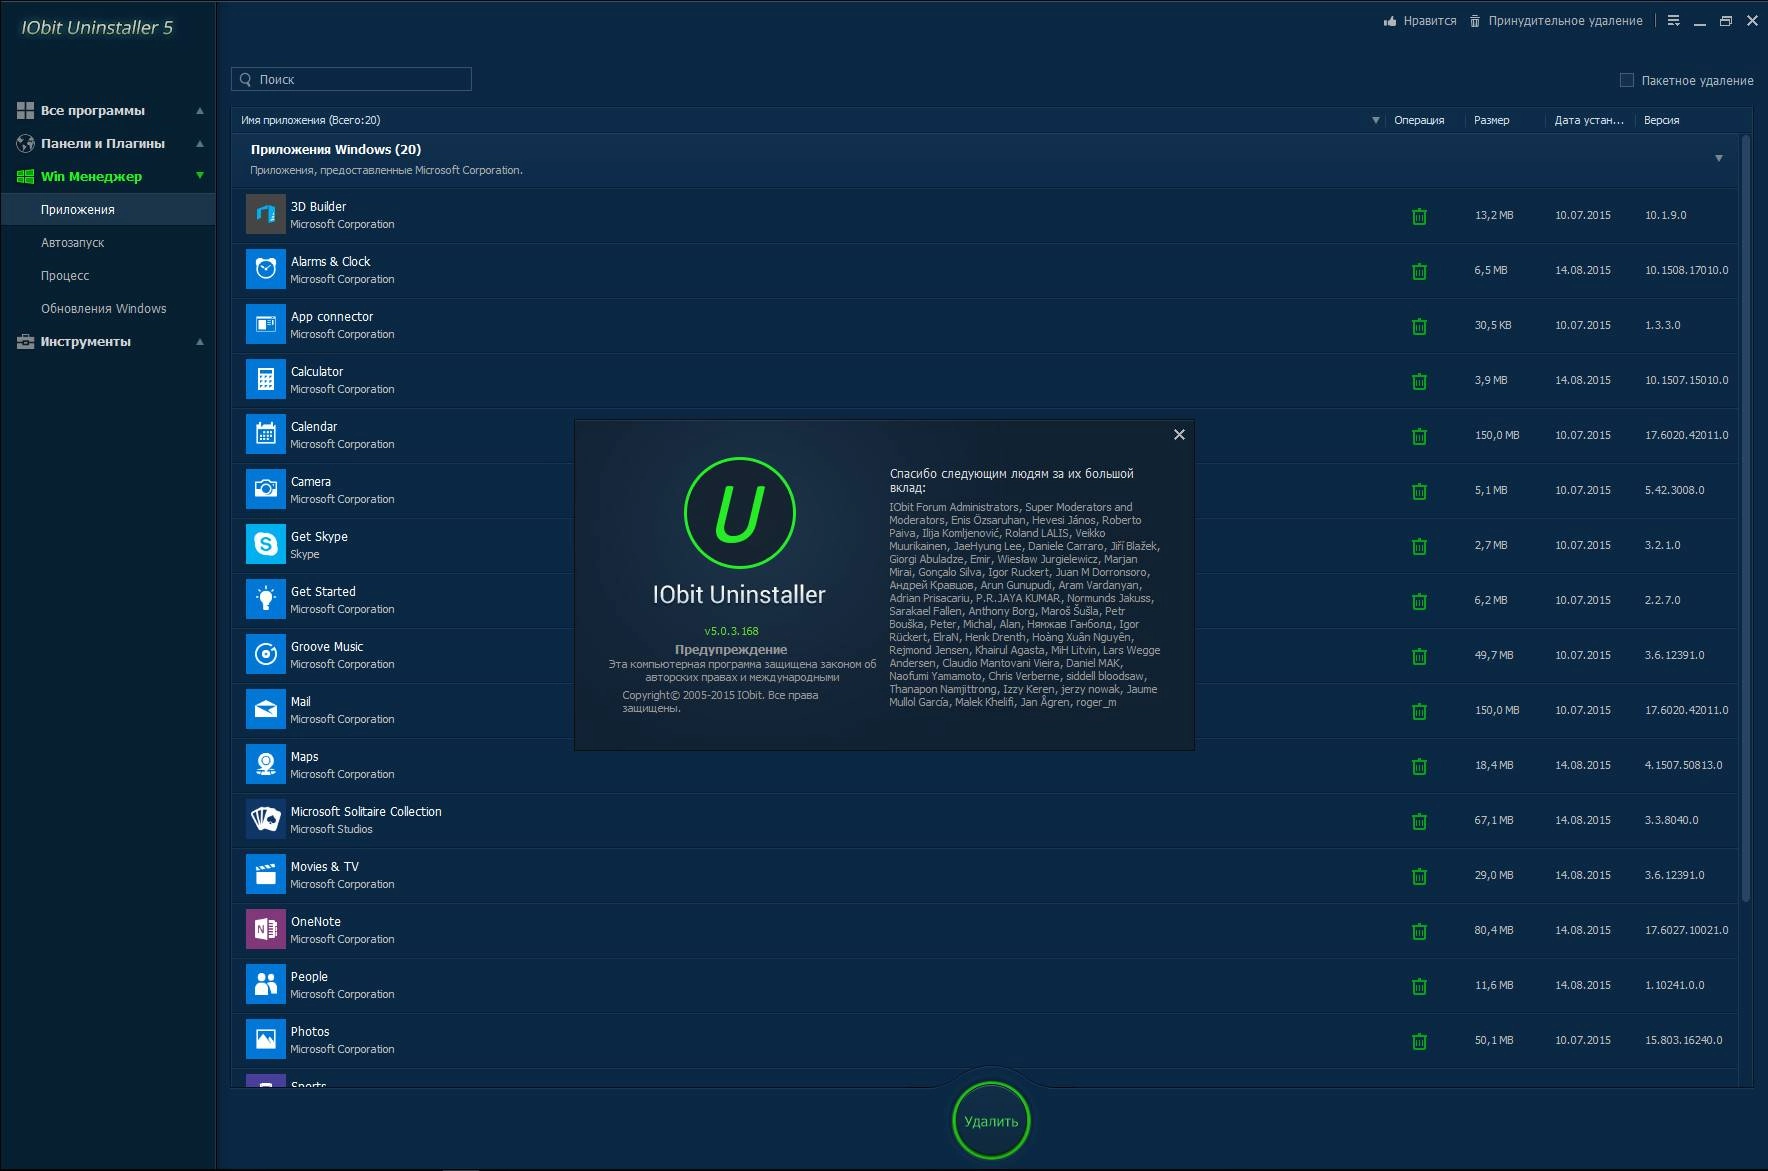1768x1171 pixels.
Task: Click the Удалить button
Action: 991,1121
